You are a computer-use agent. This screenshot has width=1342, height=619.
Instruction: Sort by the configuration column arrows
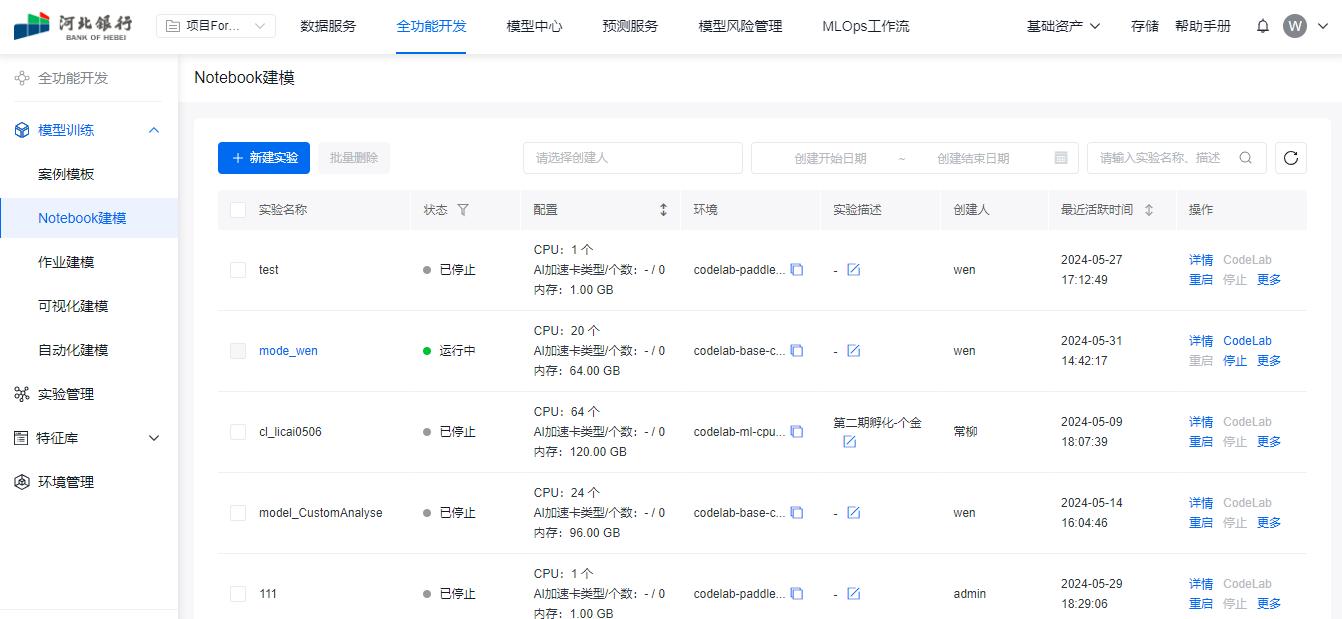click(663, 210)
